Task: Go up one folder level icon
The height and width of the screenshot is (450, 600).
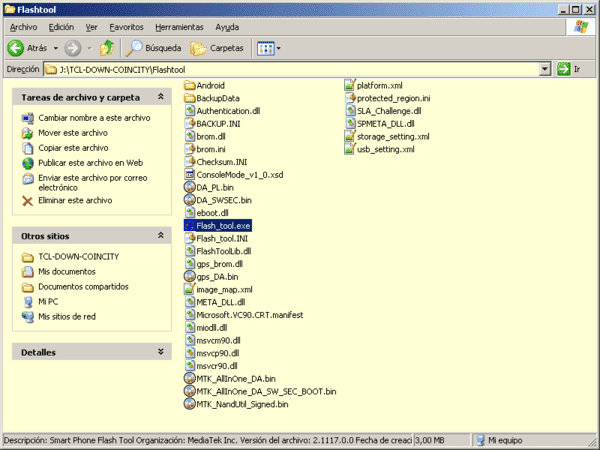Action: tap(107, 48)
